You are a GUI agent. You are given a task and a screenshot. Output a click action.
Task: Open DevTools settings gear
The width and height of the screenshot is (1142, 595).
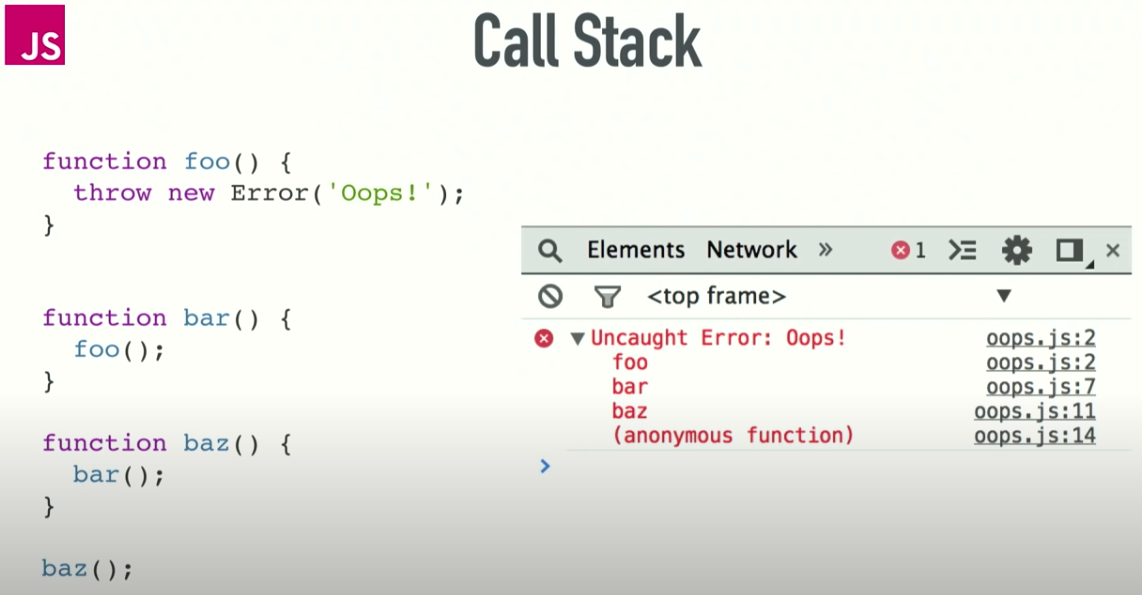click(x=1016, y=250)
